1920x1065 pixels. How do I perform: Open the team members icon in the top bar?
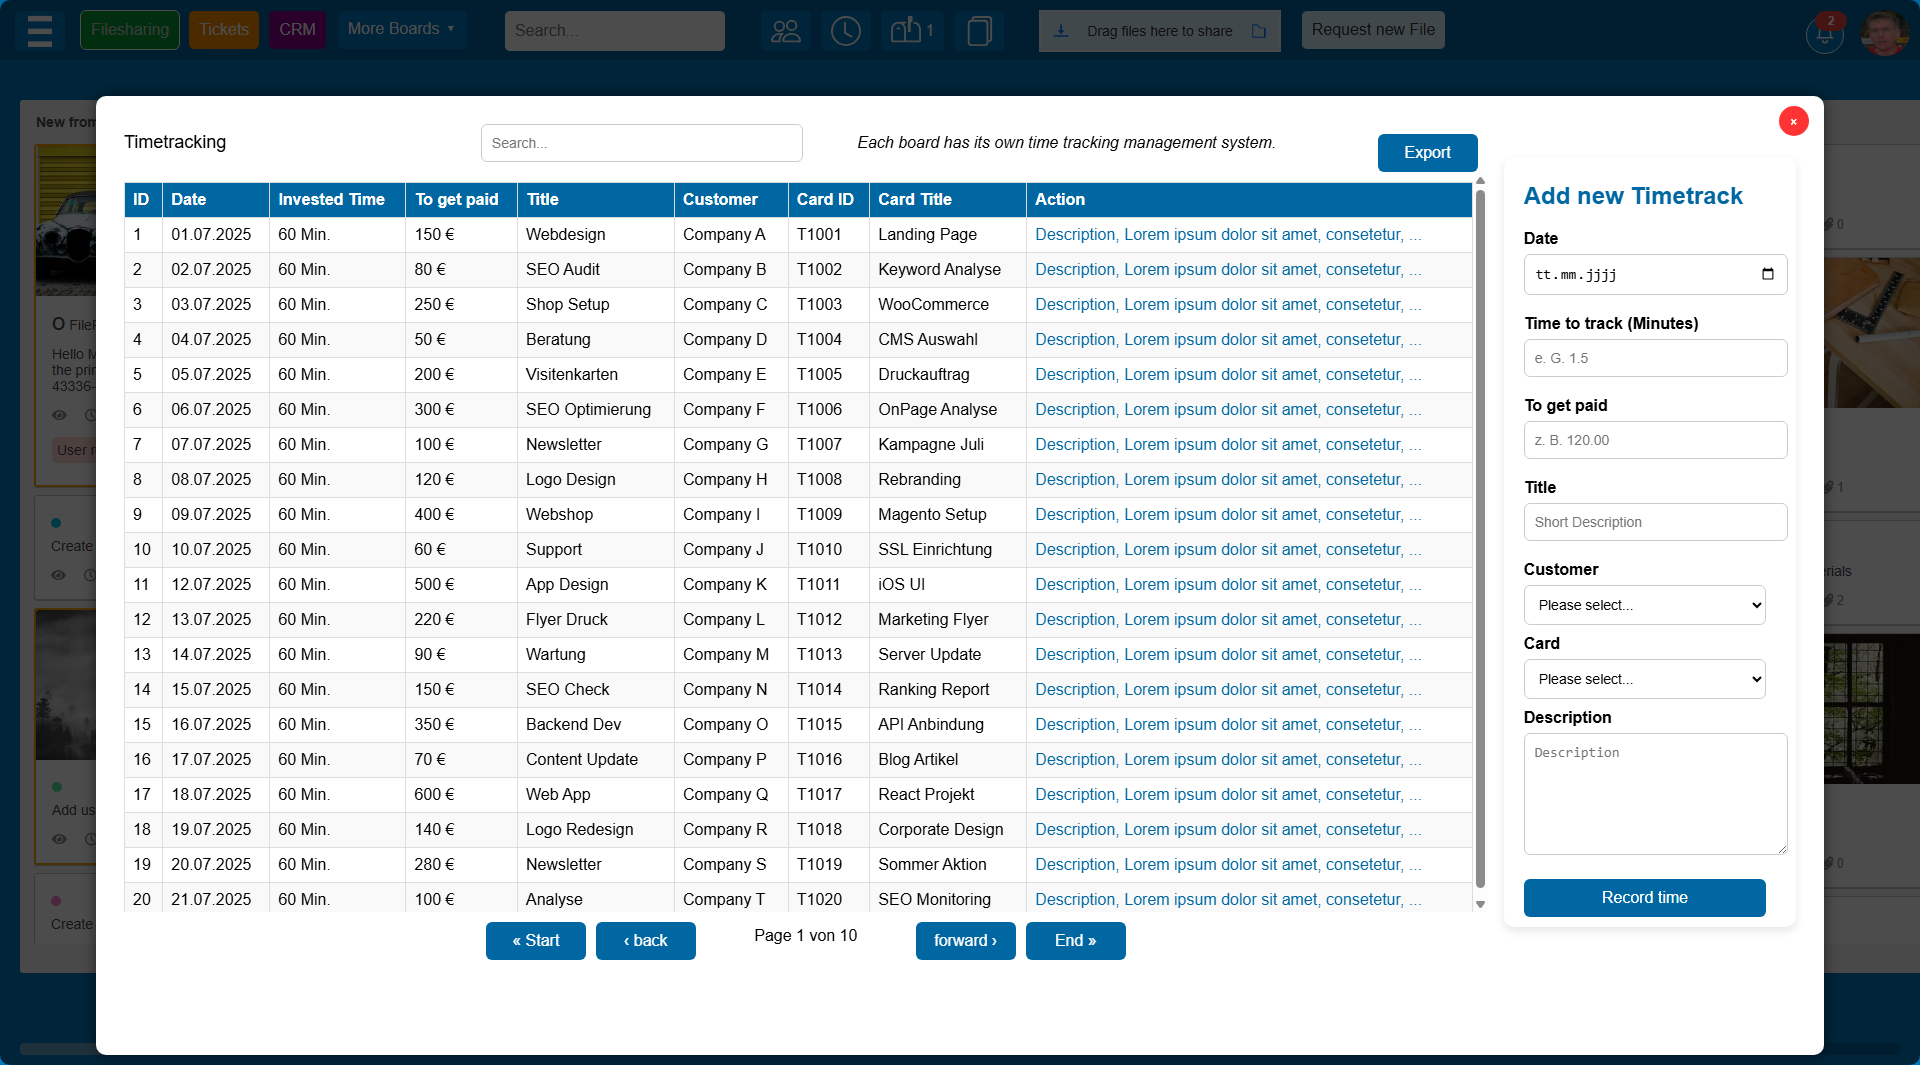(x=786, y=31)
